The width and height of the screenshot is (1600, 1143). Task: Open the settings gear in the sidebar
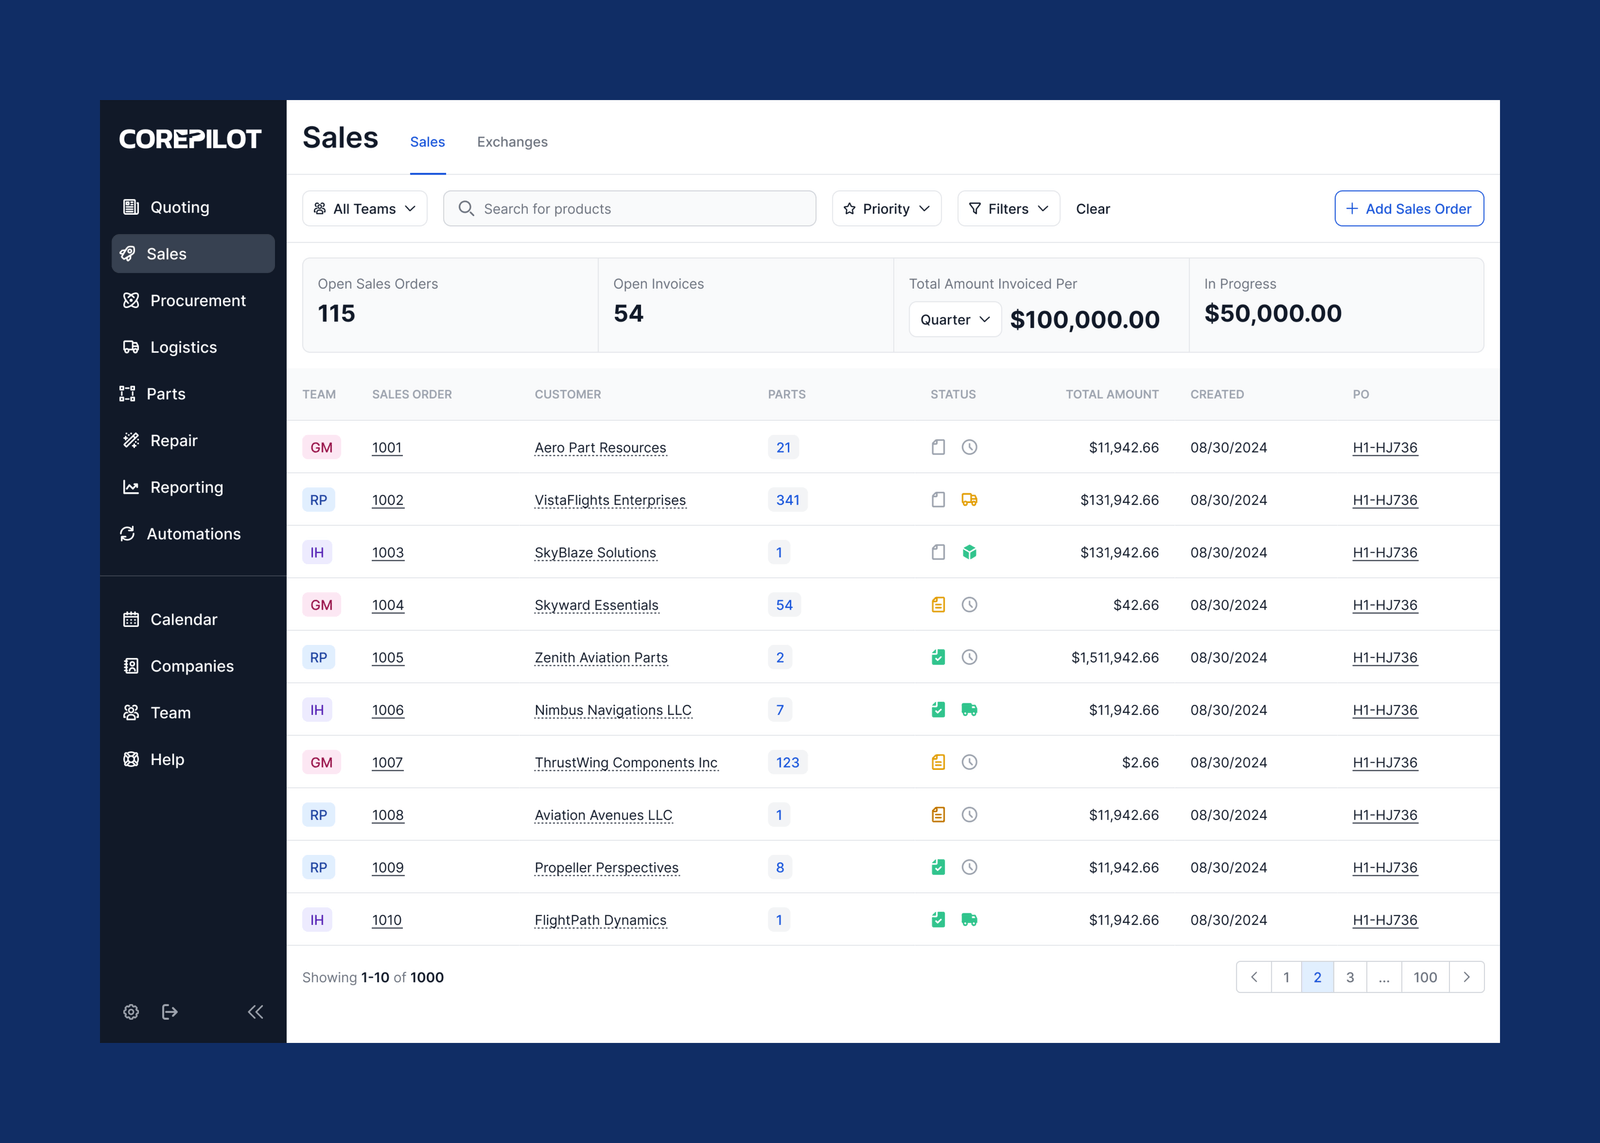tap(131, 1011)
